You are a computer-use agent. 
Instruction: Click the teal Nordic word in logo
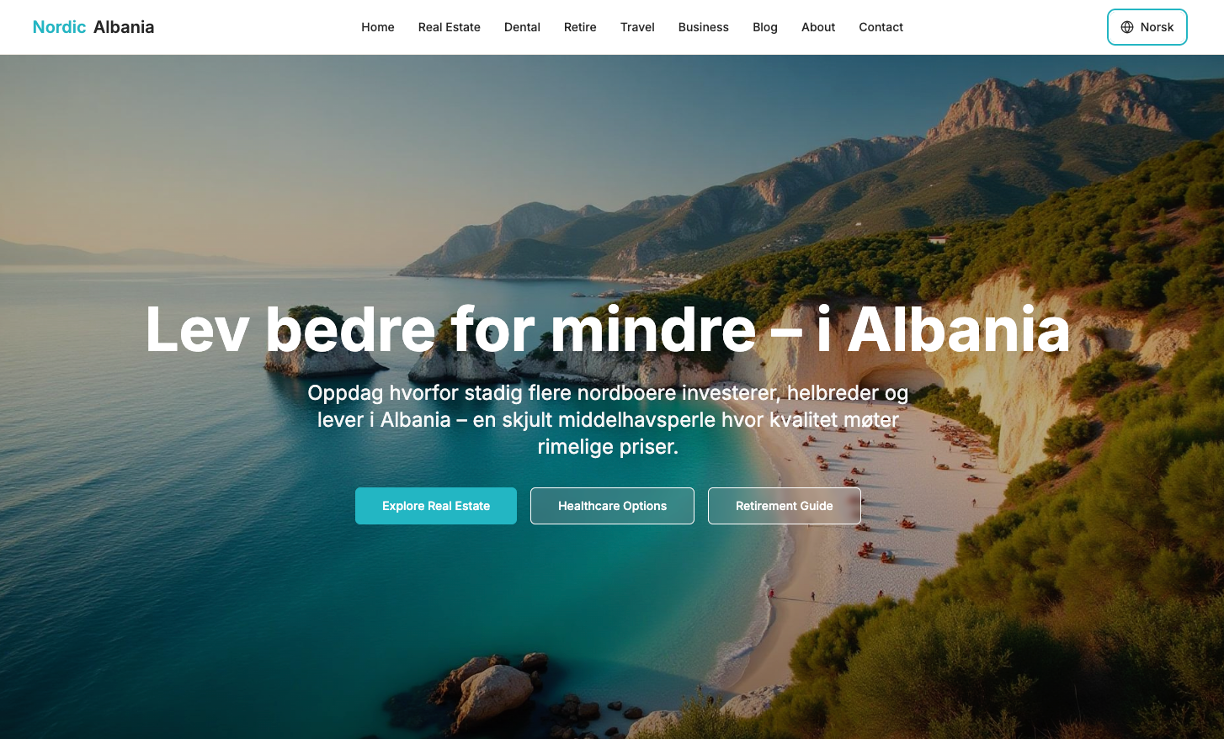click(59, 27)
